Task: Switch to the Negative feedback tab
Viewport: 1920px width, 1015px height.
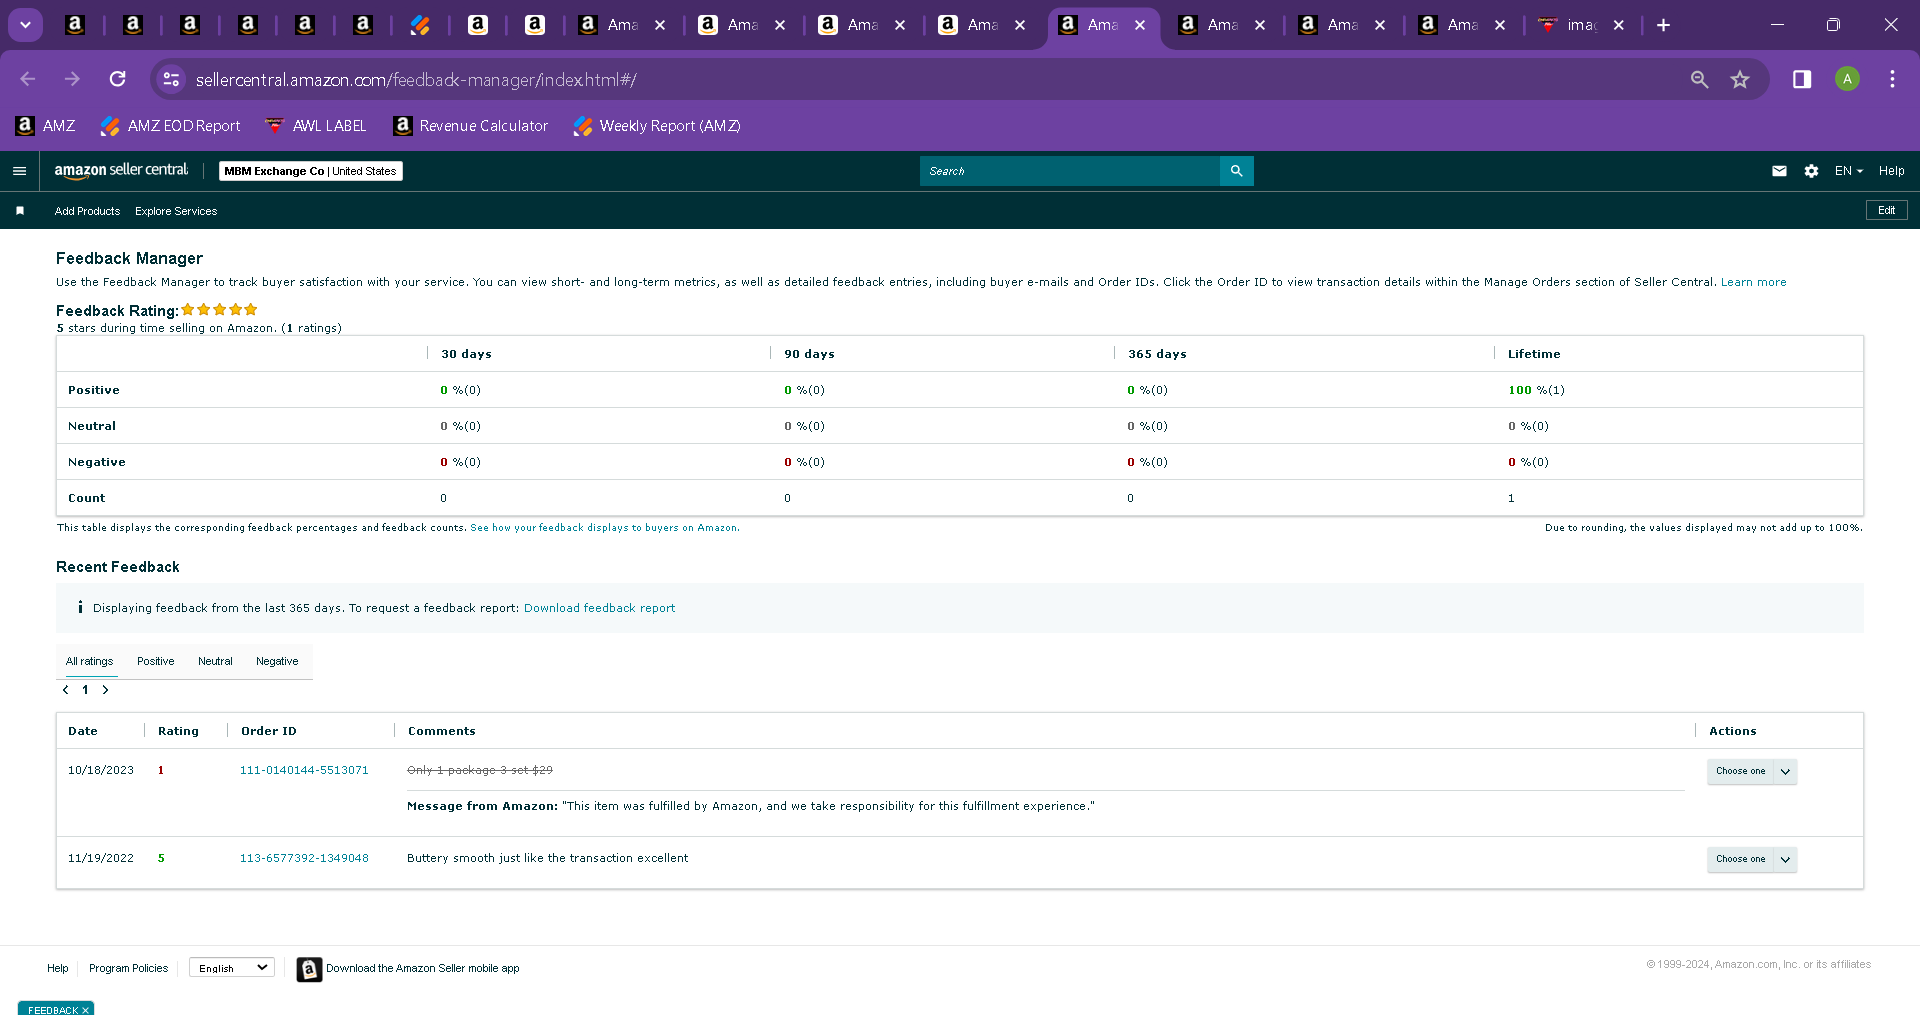Action: coord(277,661)
